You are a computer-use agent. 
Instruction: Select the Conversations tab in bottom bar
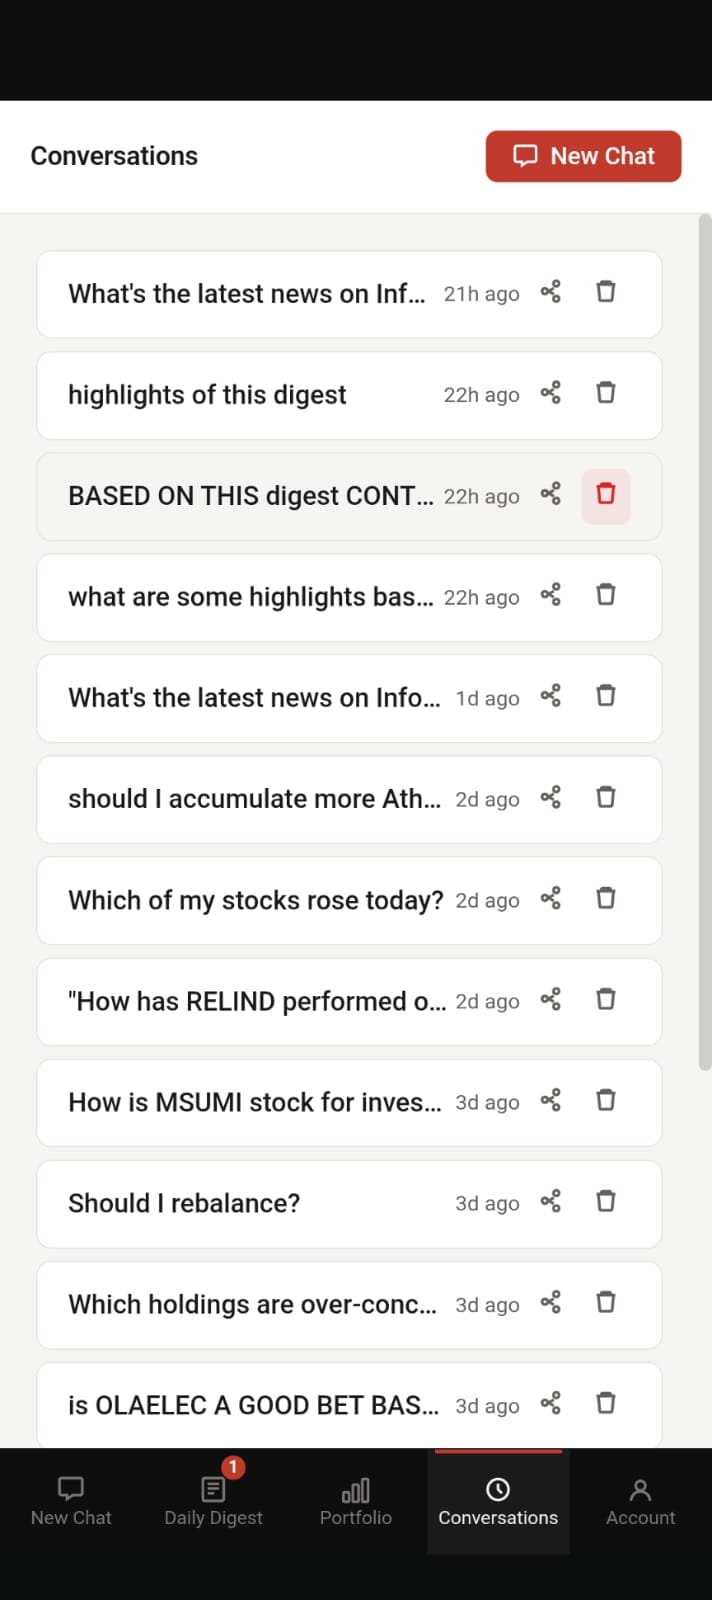(498, 1501)
